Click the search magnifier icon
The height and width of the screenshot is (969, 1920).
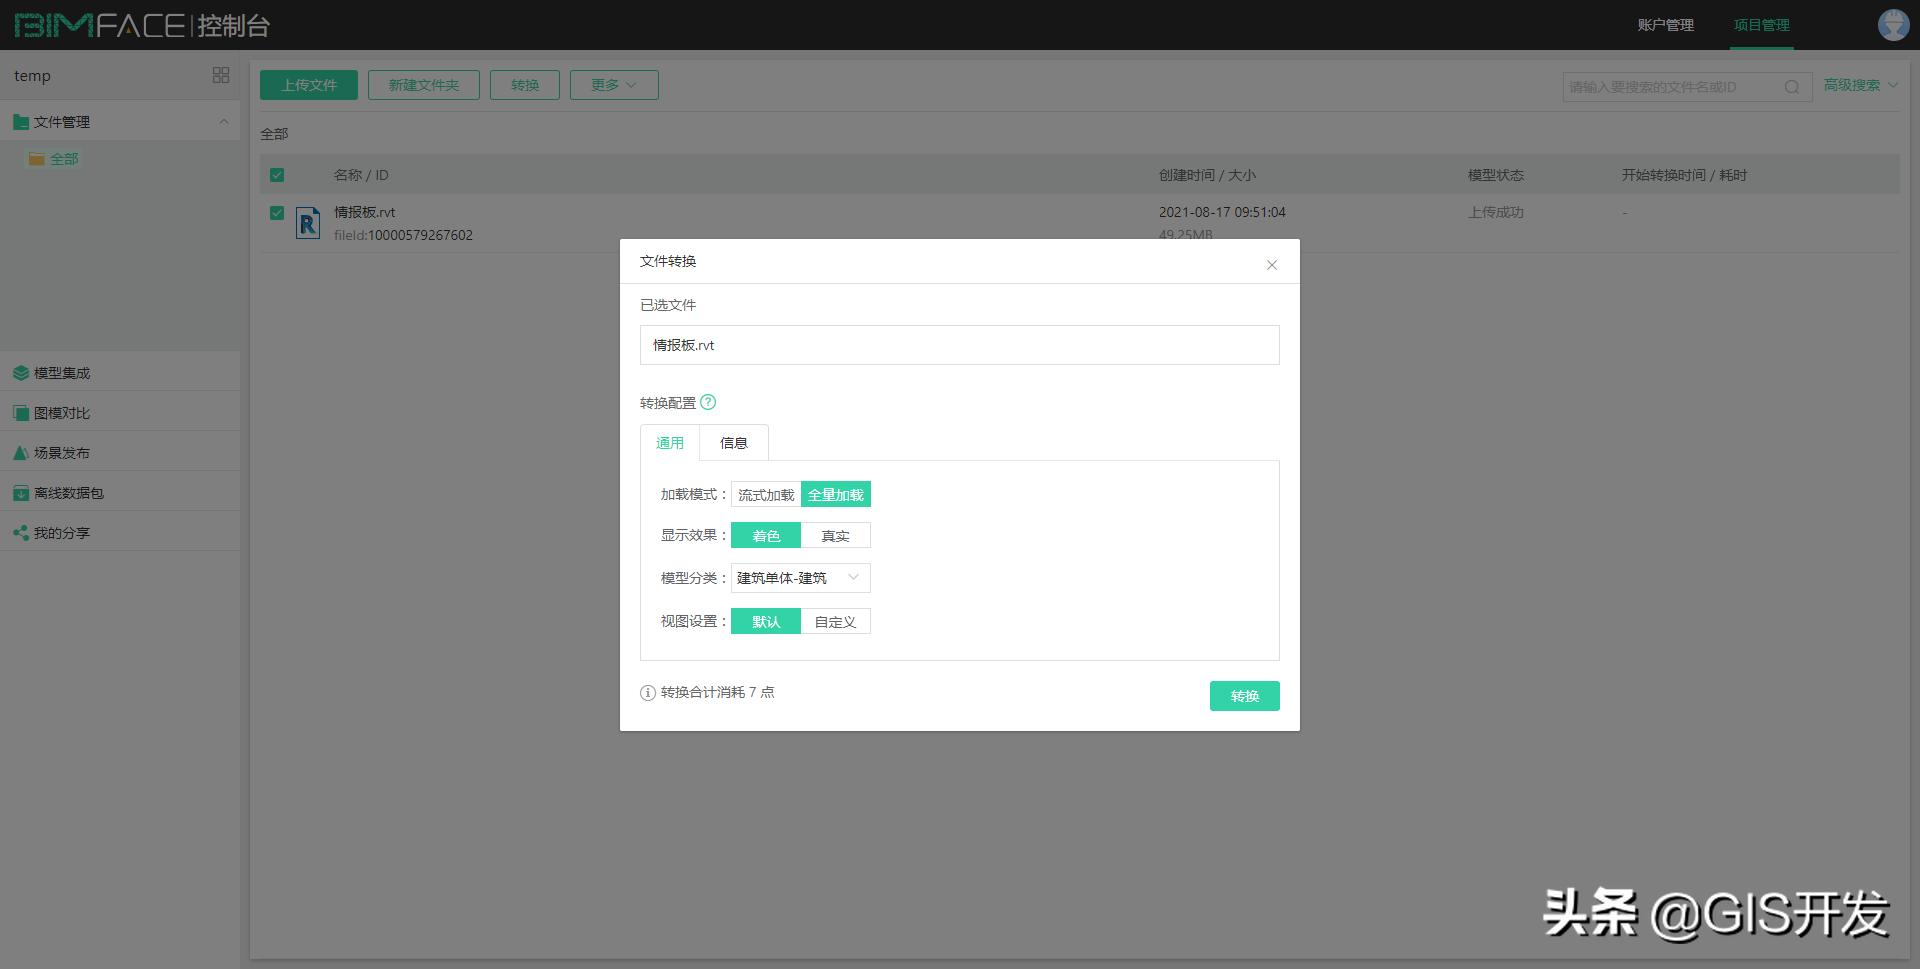[1792, 87]
